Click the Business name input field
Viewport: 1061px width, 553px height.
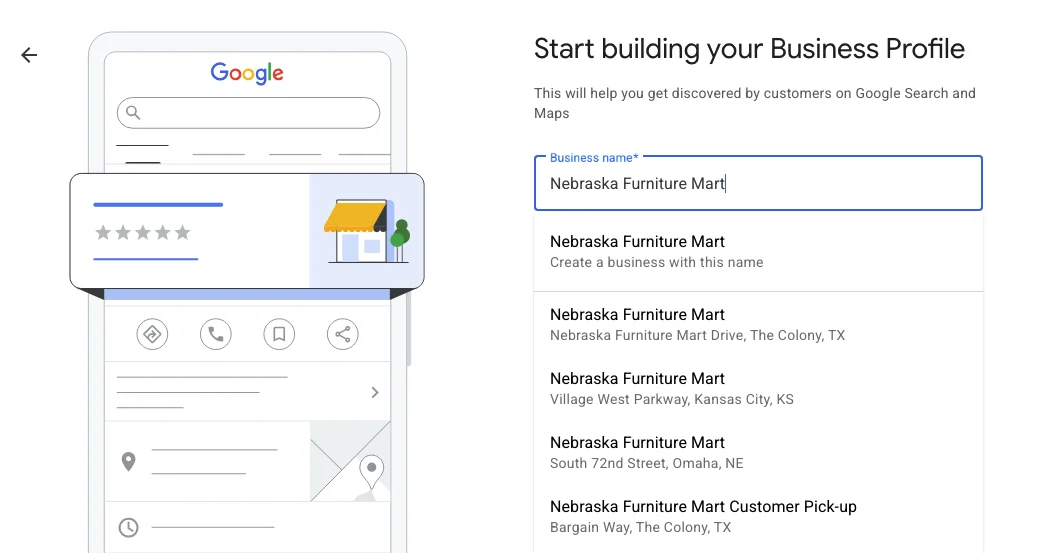758,183
